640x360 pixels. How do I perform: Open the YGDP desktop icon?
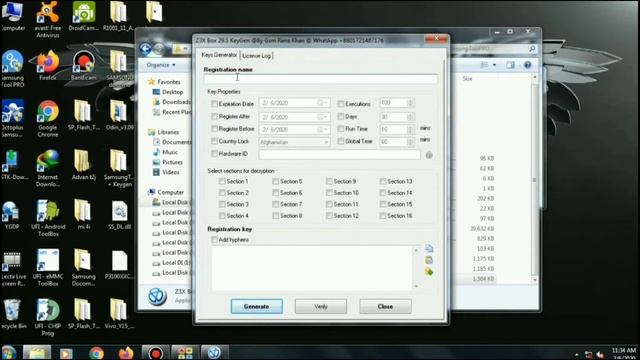(x=11, y=215)
